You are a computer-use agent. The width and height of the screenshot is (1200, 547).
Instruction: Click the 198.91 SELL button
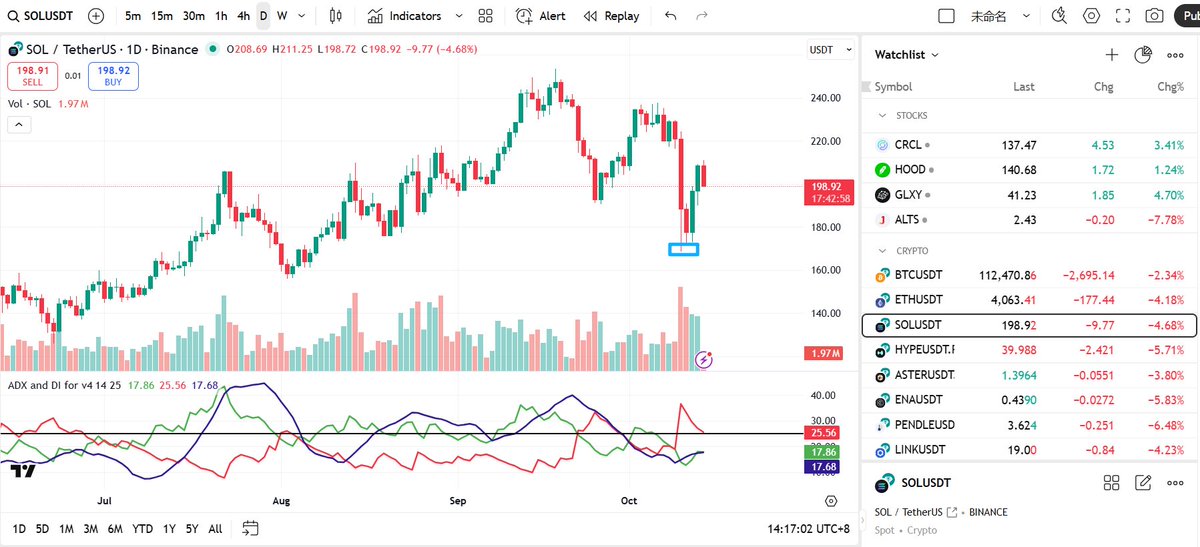(x=32, y=76)
